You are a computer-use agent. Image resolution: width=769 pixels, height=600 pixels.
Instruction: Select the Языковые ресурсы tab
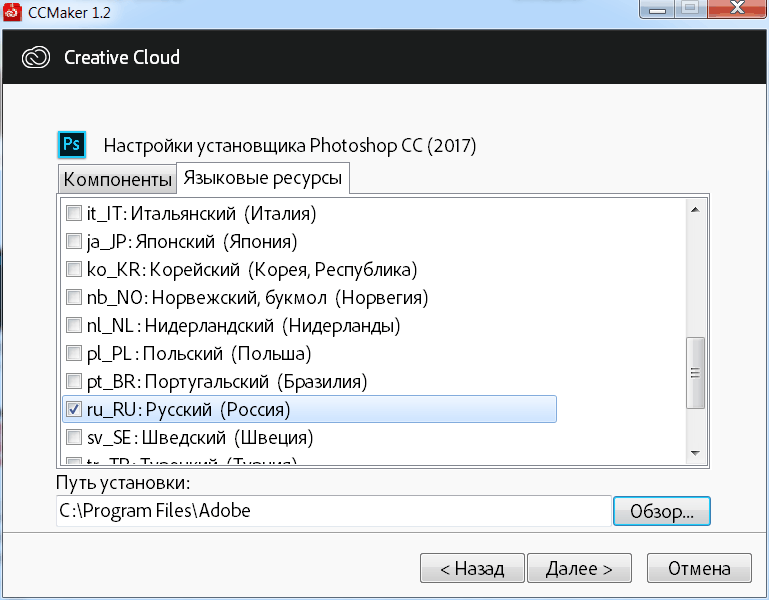coord(263,178)
